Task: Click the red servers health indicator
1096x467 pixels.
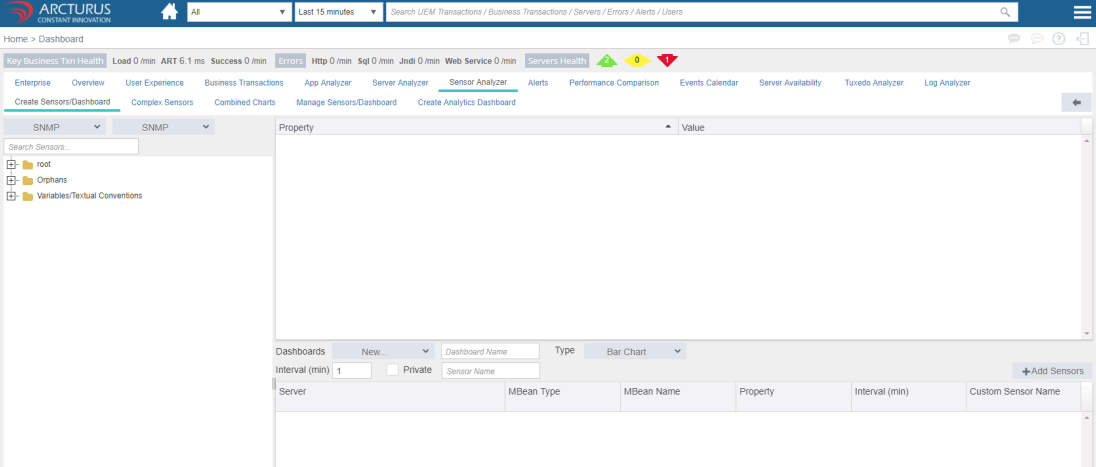Action: [x=667, y=61]
